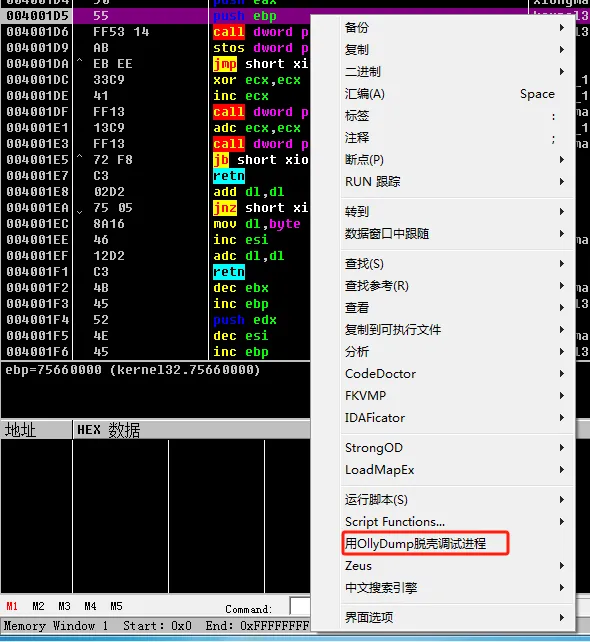Open 断点(P) submenu

tap(455, 160)
